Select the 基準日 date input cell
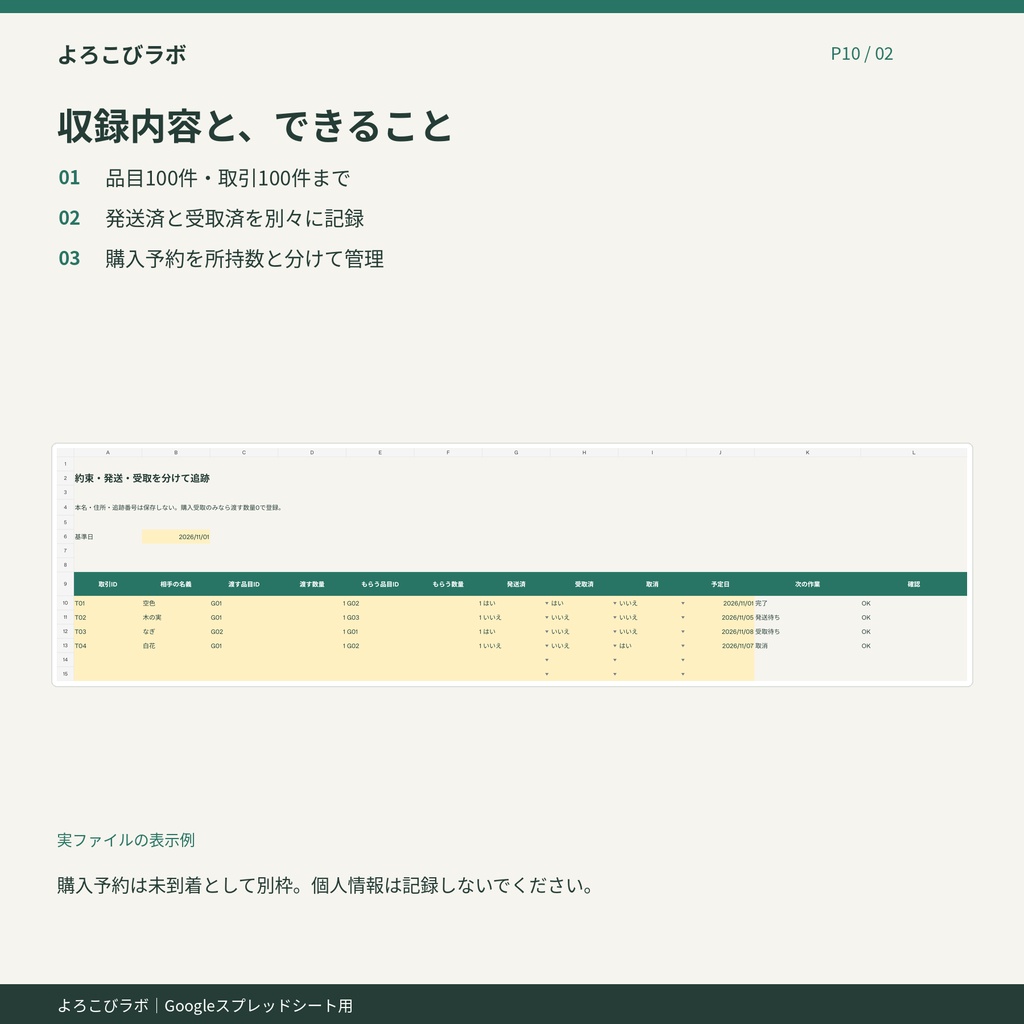The width and height of the screenshot is (1024, 1024). point(176,537)
